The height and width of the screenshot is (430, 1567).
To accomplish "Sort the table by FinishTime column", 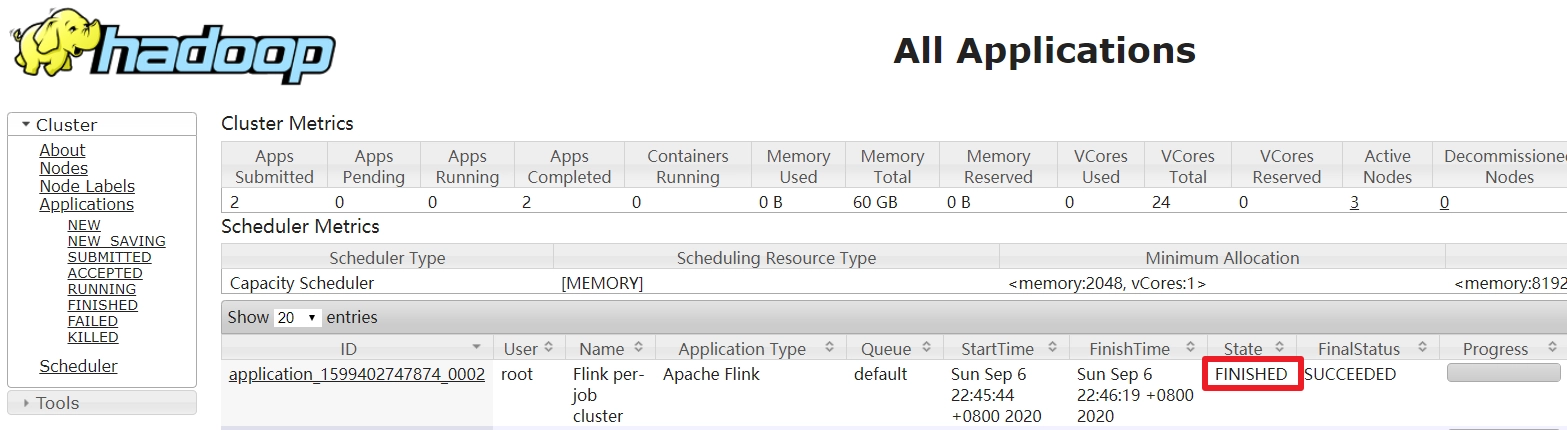I will 1138,349.
